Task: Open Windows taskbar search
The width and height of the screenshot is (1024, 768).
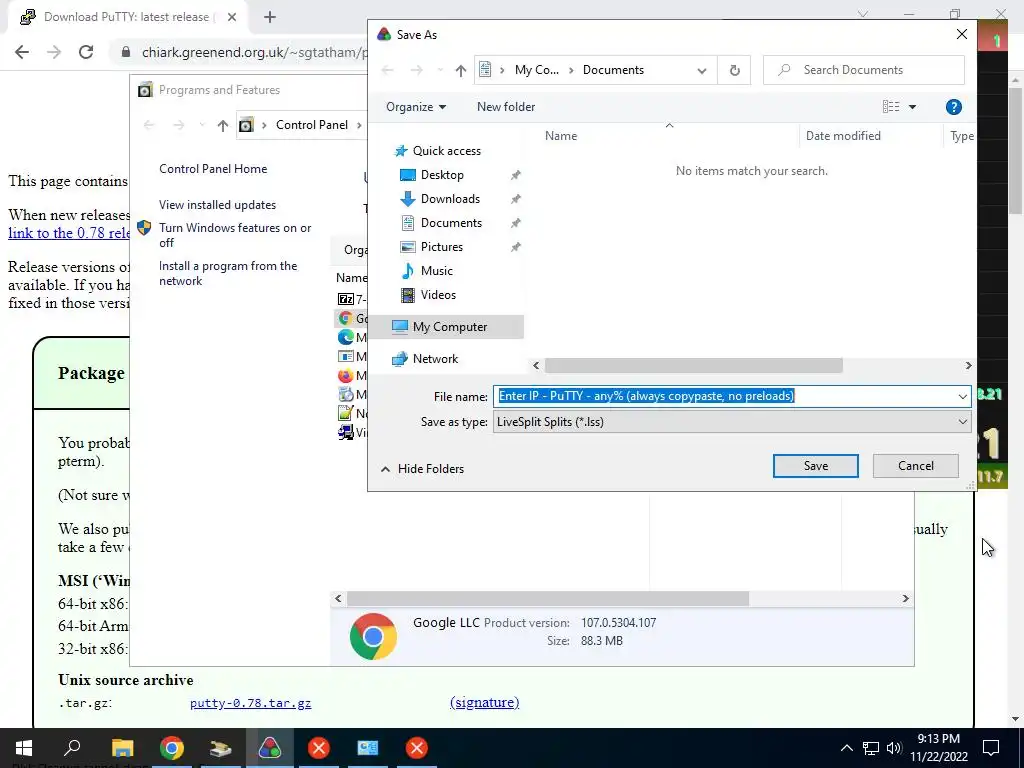Action: pos(72,748)
